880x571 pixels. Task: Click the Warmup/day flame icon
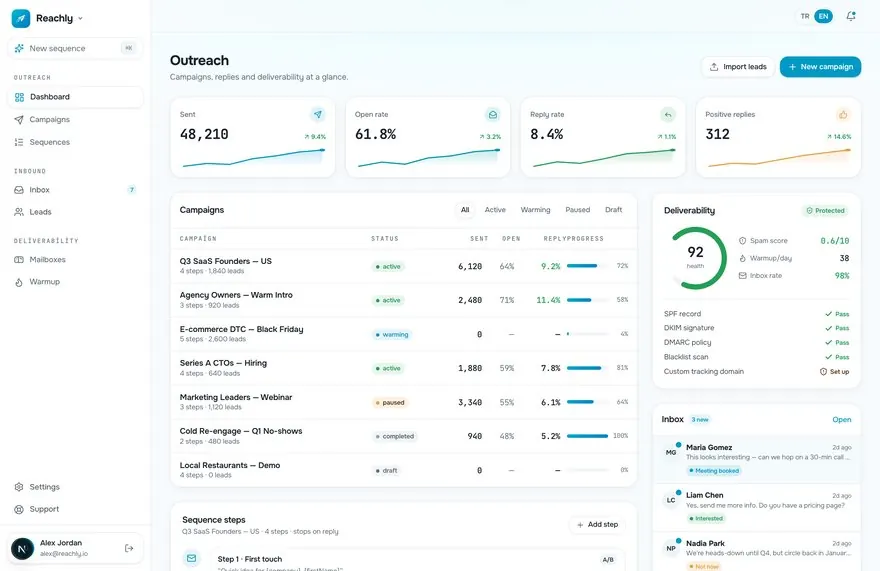(742, 258)
